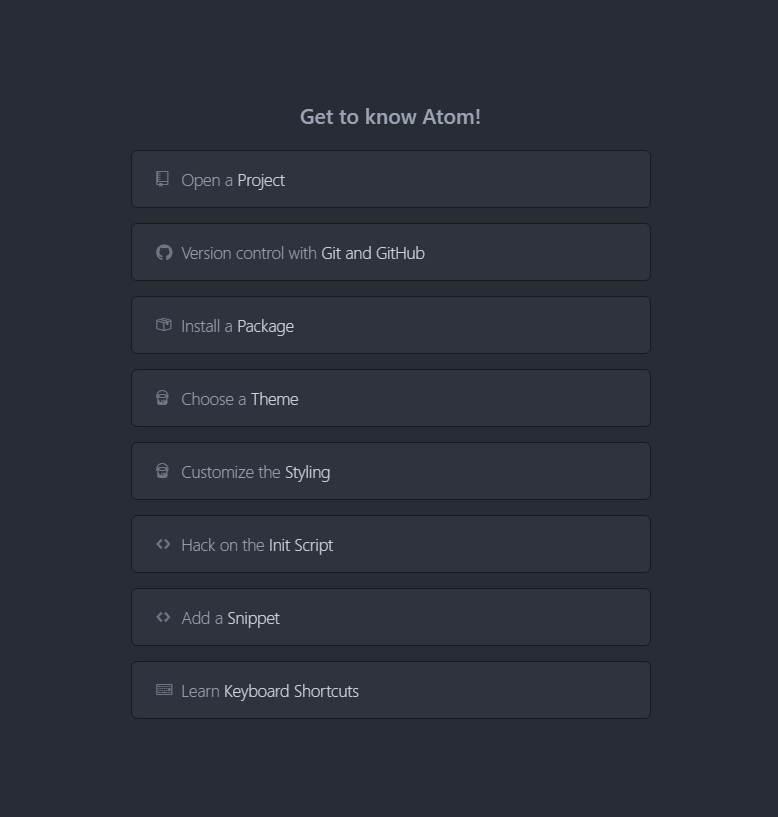Click the keyboard icon beside Keyboard Shortcuts
778x817 pixels.
coord(163,690)
